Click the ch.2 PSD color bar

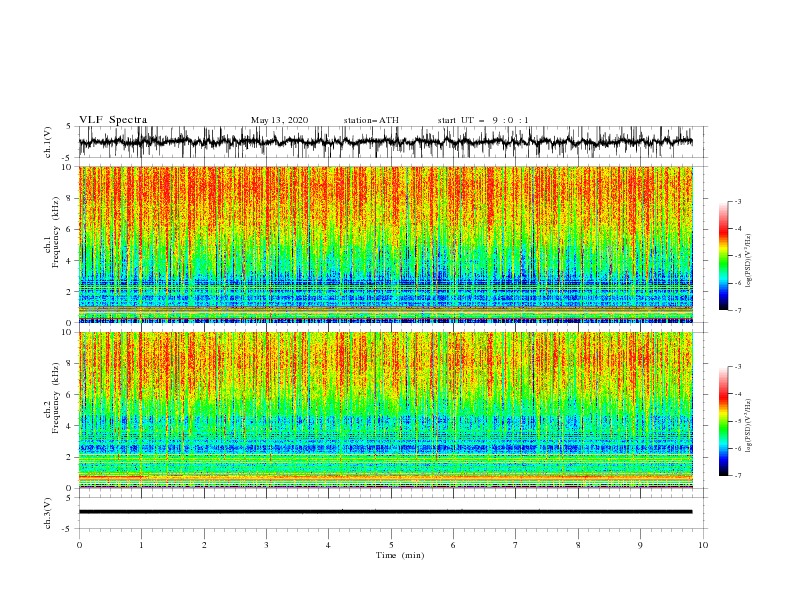(723, 421)
